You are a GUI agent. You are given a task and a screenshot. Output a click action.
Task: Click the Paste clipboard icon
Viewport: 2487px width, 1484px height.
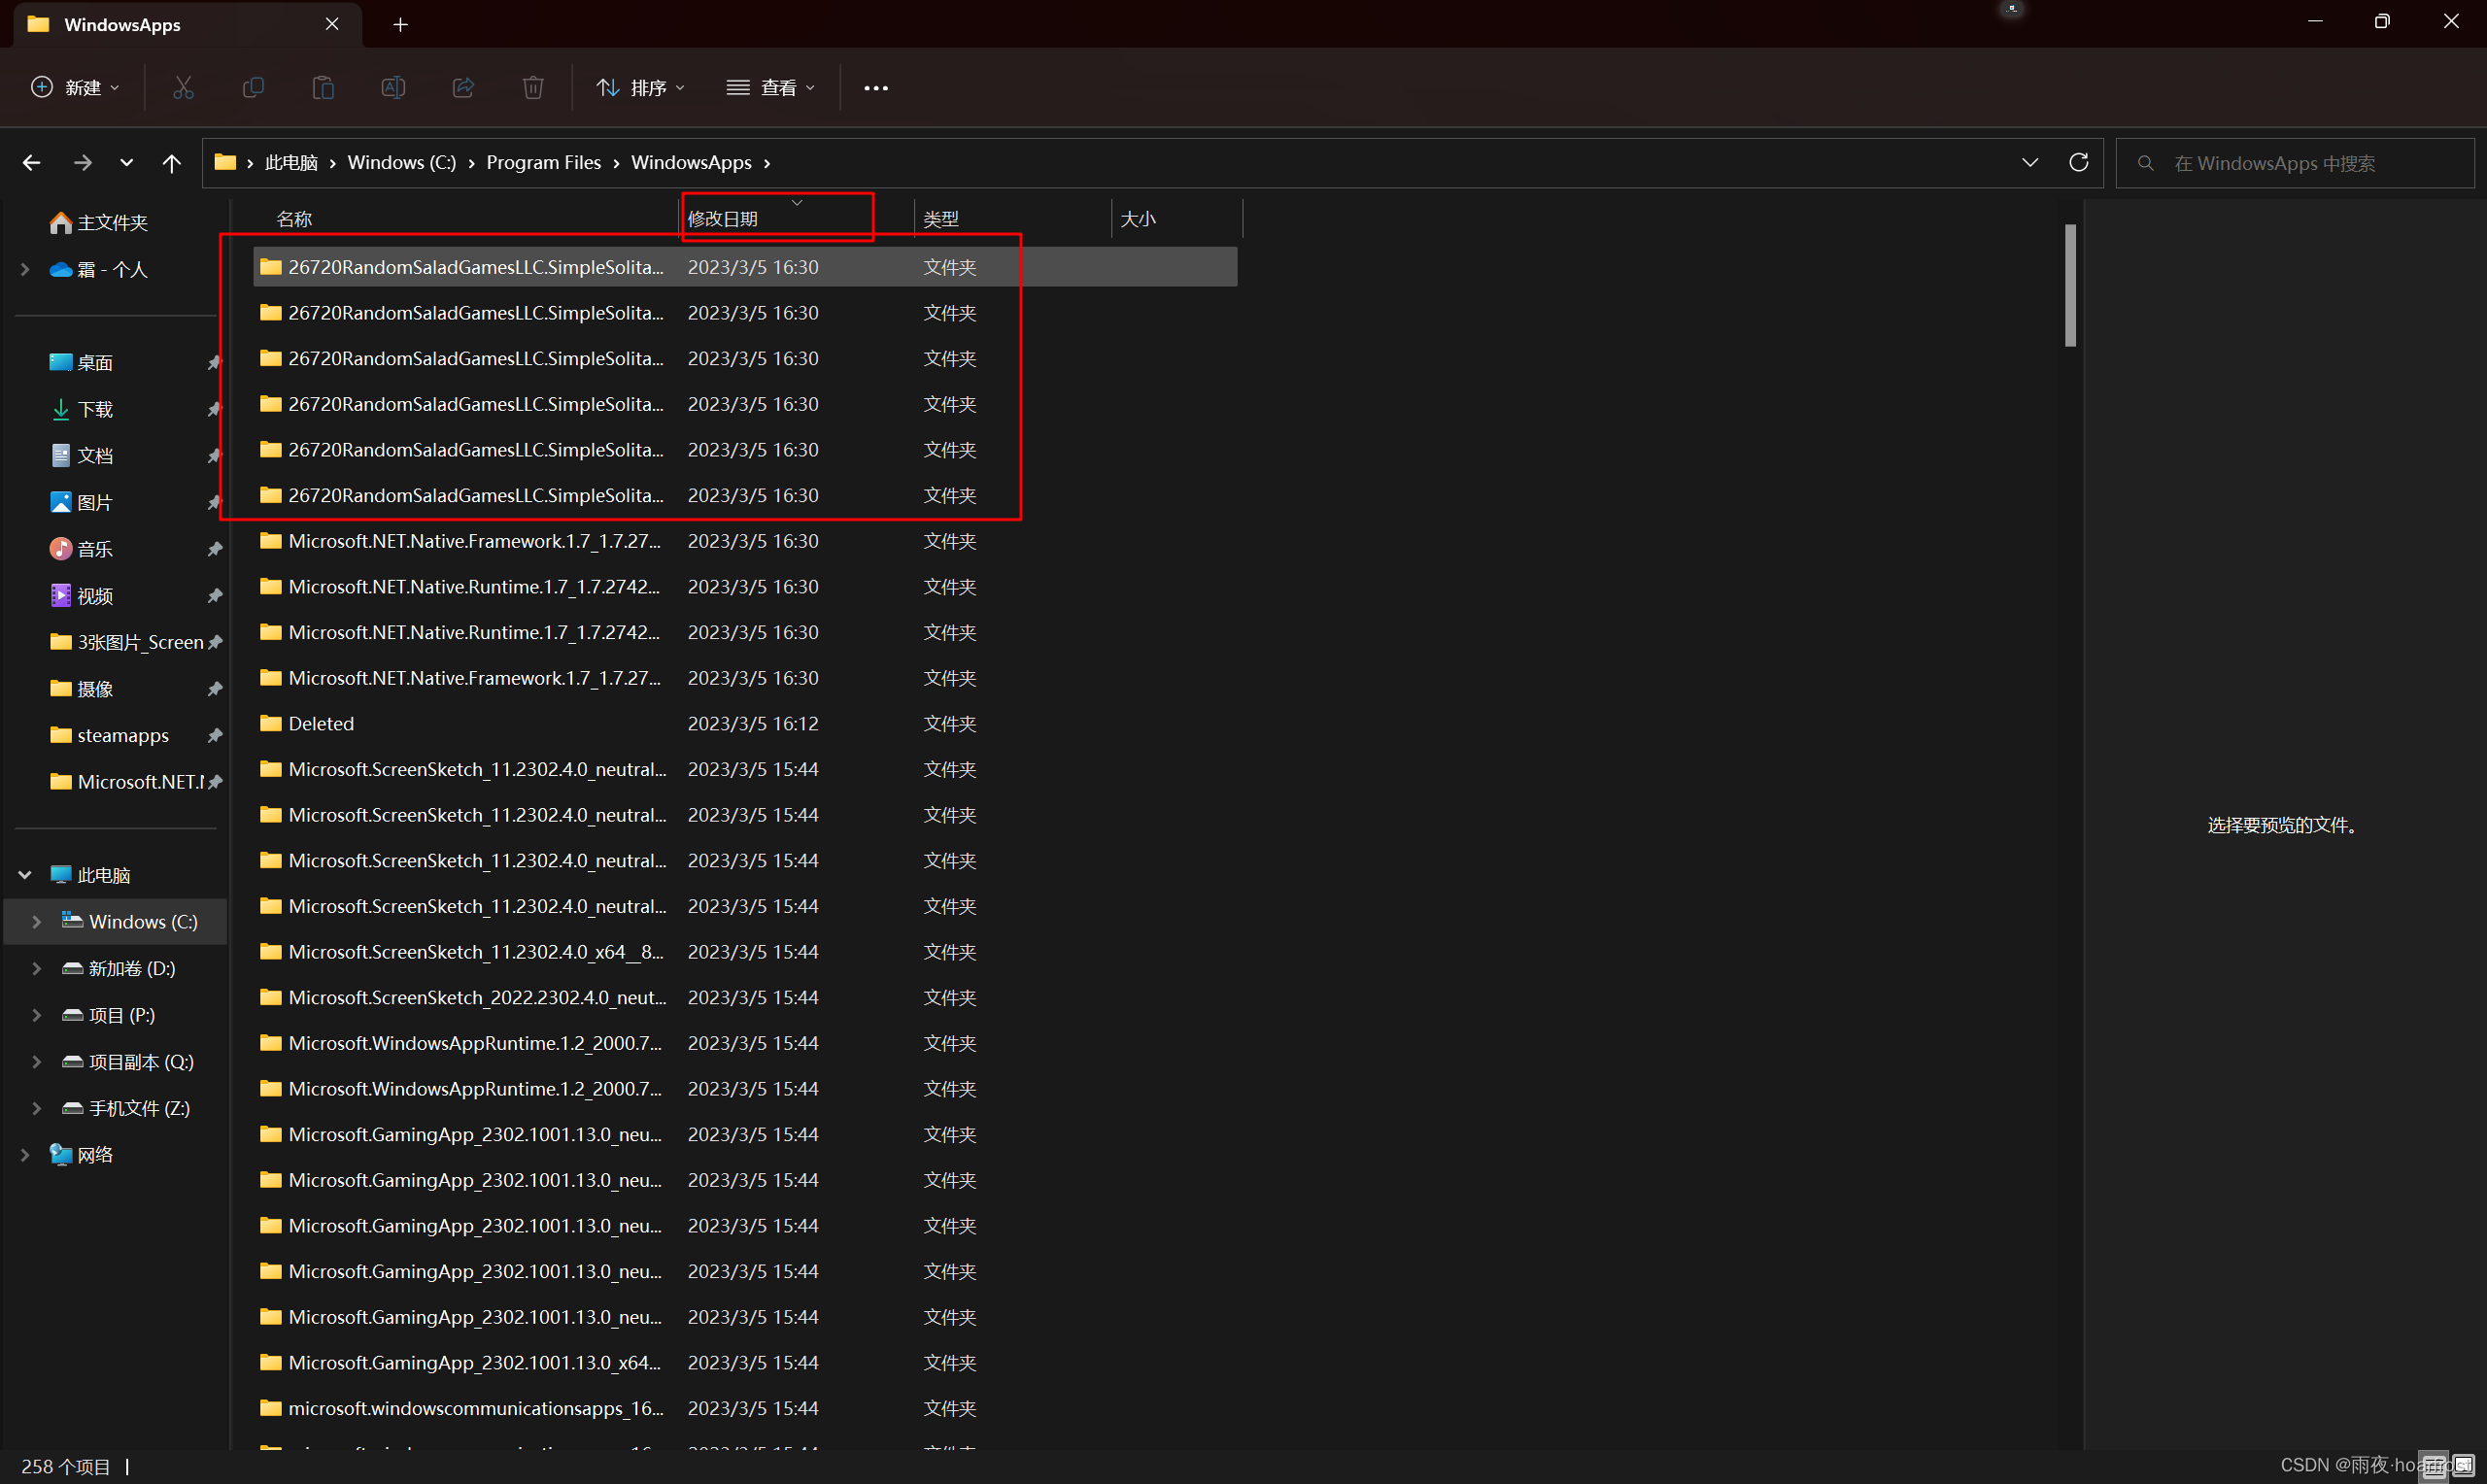(x=323, y=88)
